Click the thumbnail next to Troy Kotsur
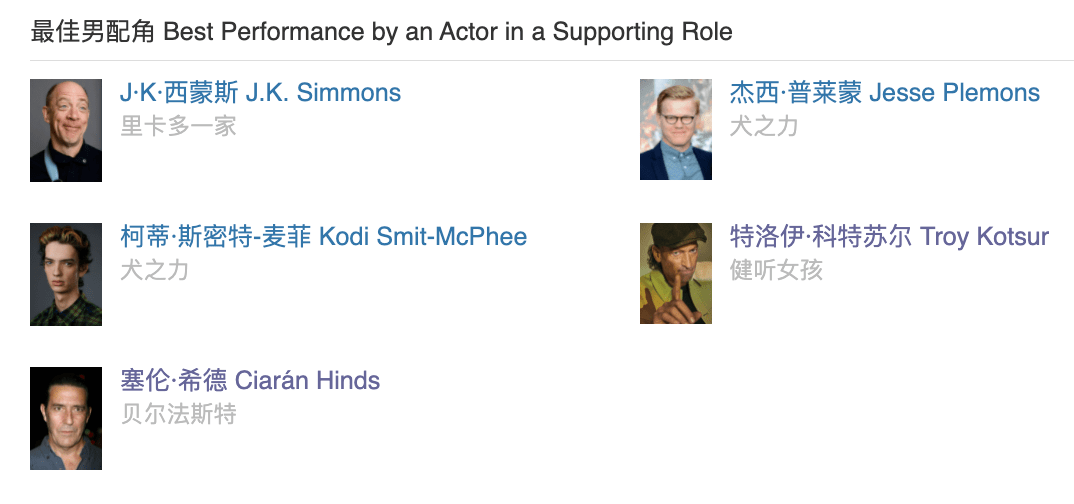This screenshot has height=504, width=1074. coord(676,274)
